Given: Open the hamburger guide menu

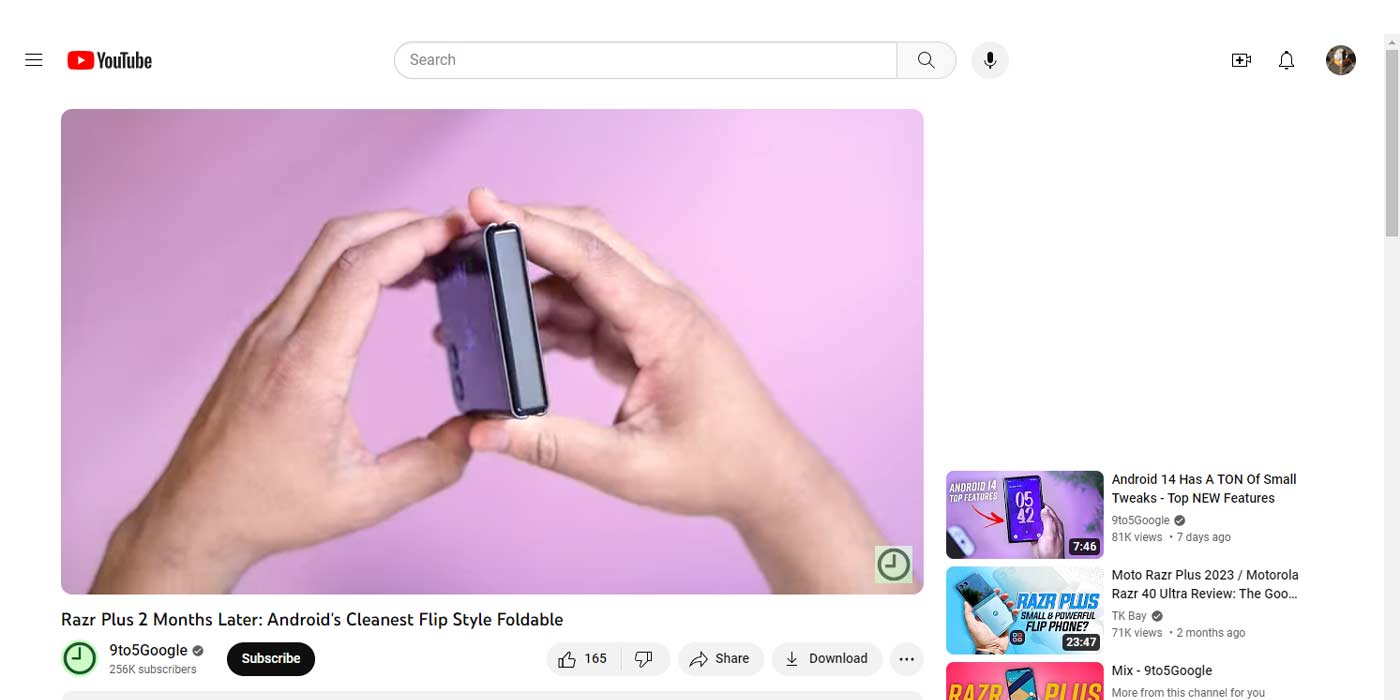Looking at the screenshot, I should coord(34,60).
